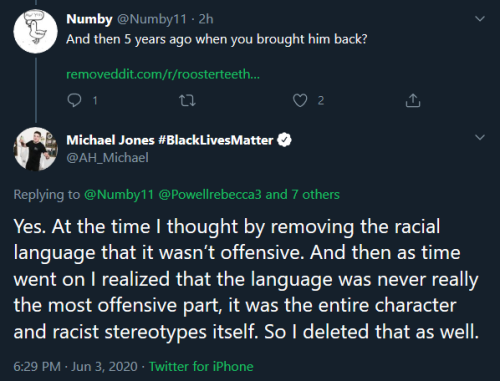Open Numby's duck profile picture
The image size is (500, 381).
click(35, 31)
